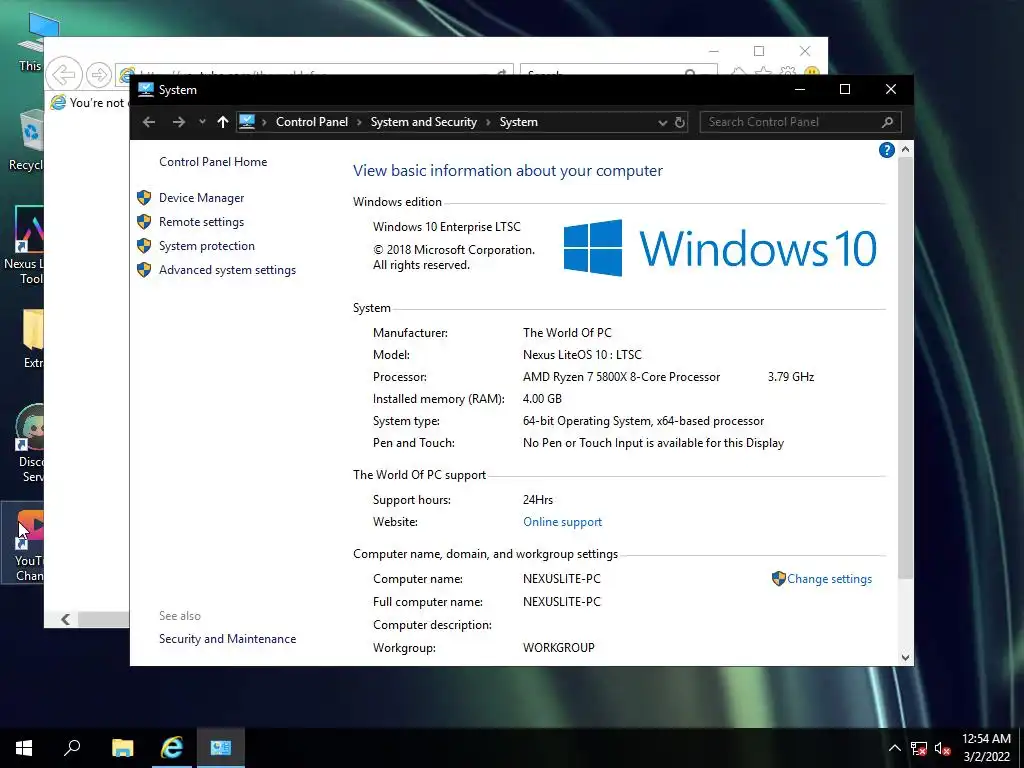Open Advanced system settings

pos(227,270)
